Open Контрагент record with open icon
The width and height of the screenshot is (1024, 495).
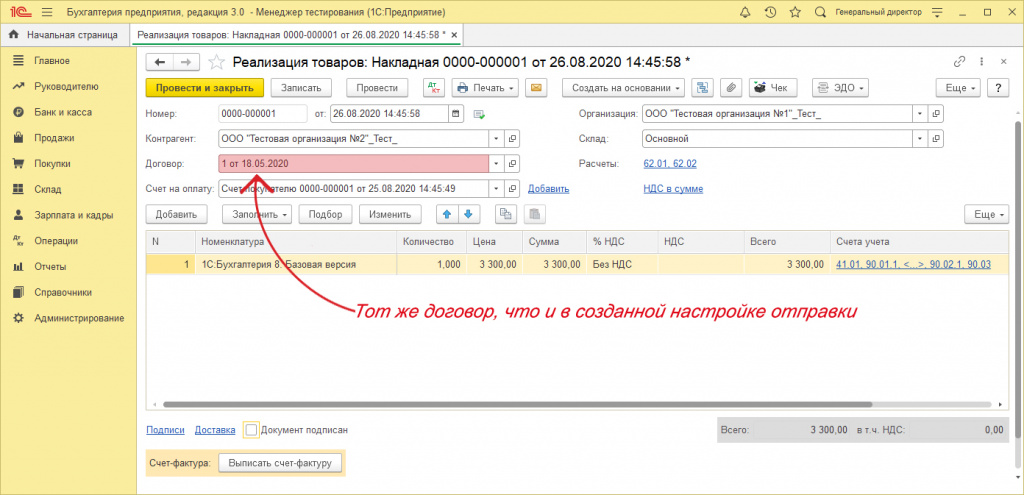click(513, 138)
